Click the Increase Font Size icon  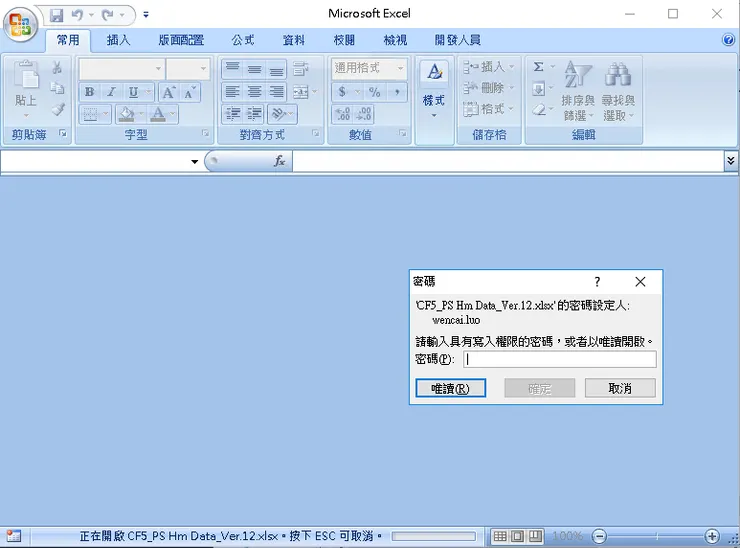[x=168, y=93]
